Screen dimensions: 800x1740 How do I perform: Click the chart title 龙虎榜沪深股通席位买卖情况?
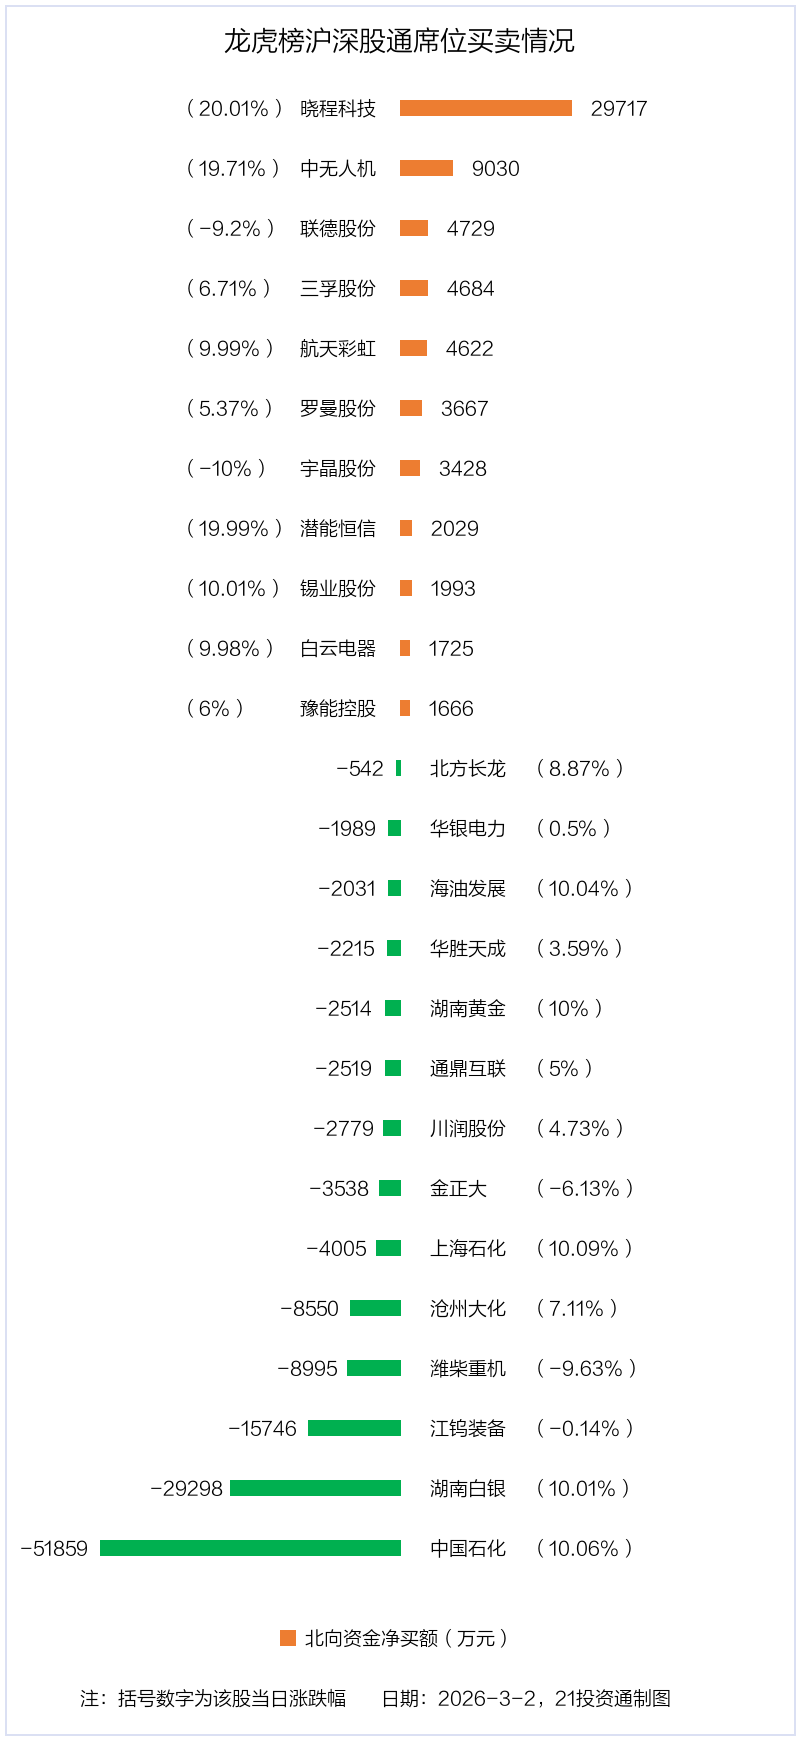point(399,41)
